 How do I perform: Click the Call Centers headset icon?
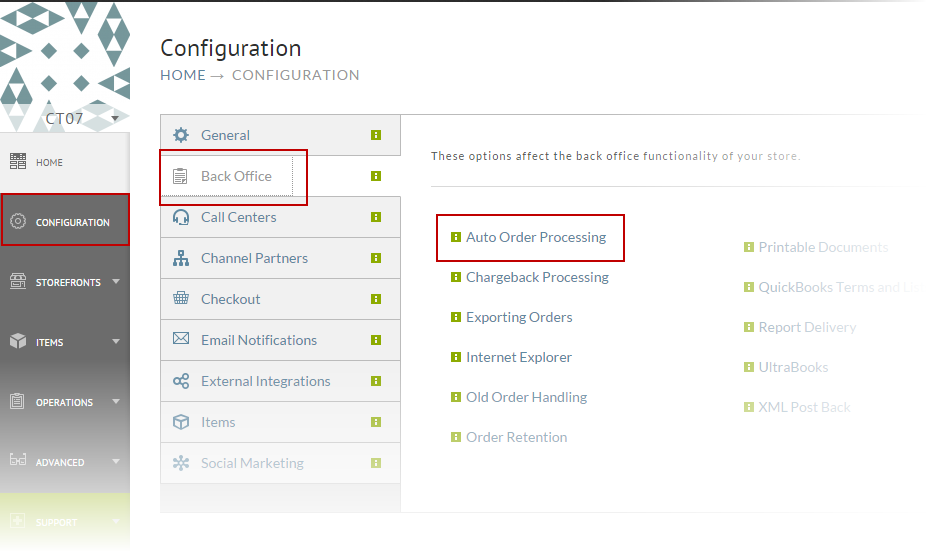[x=181, y=217]
